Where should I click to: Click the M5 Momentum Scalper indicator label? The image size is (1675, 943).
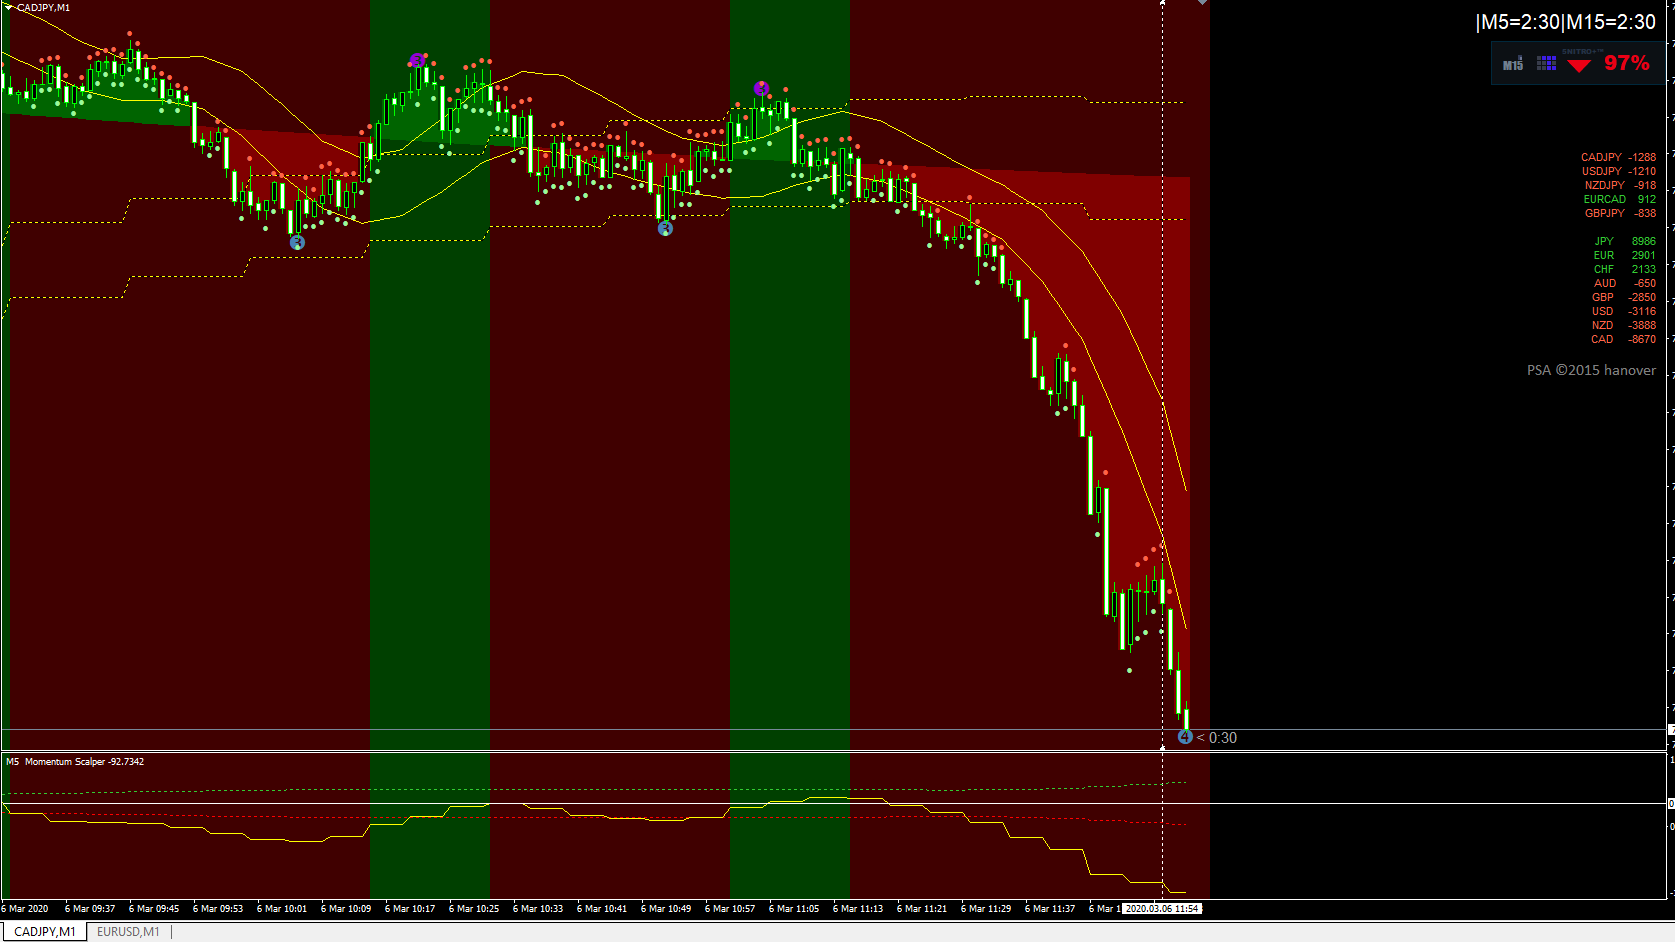pyautogui.click(x=75, y=762)
